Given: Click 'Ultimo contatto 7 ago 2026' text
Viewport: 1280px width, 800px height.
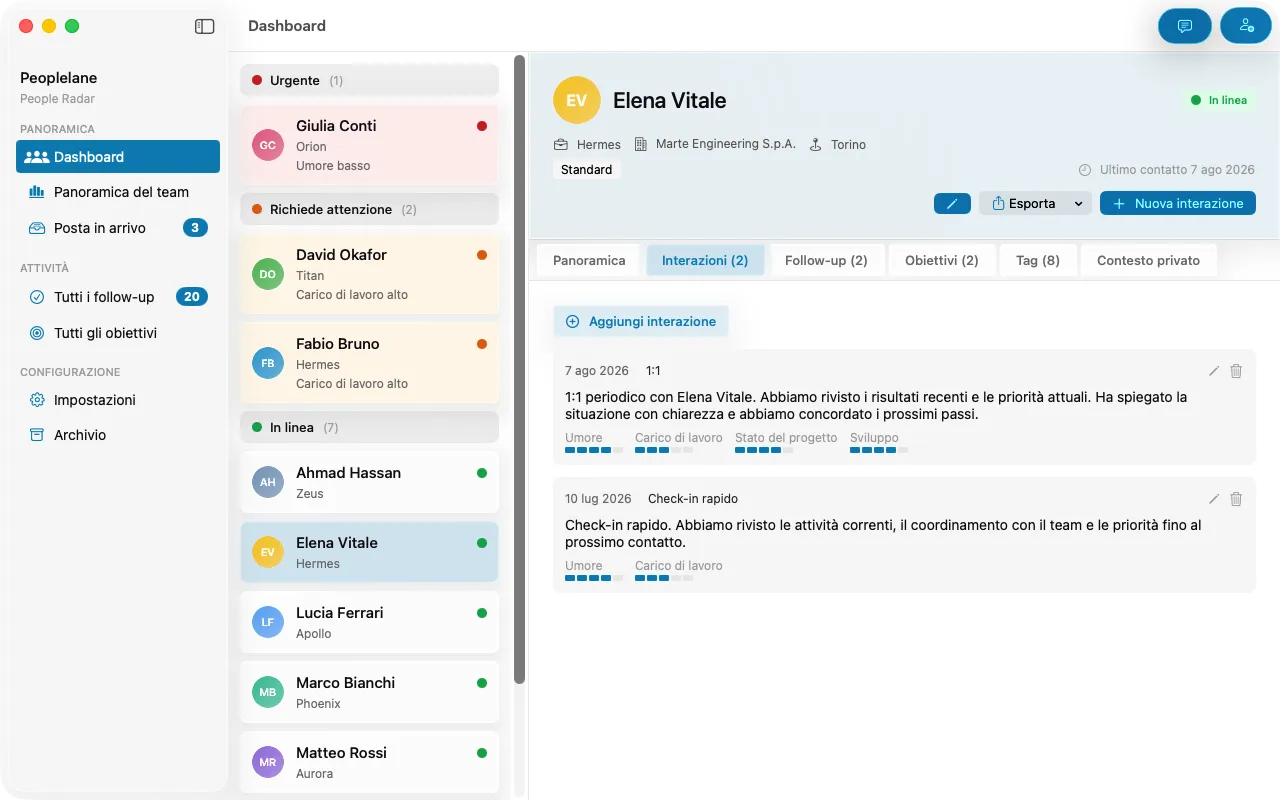Looking at the screenshot, I should 1177,170.
